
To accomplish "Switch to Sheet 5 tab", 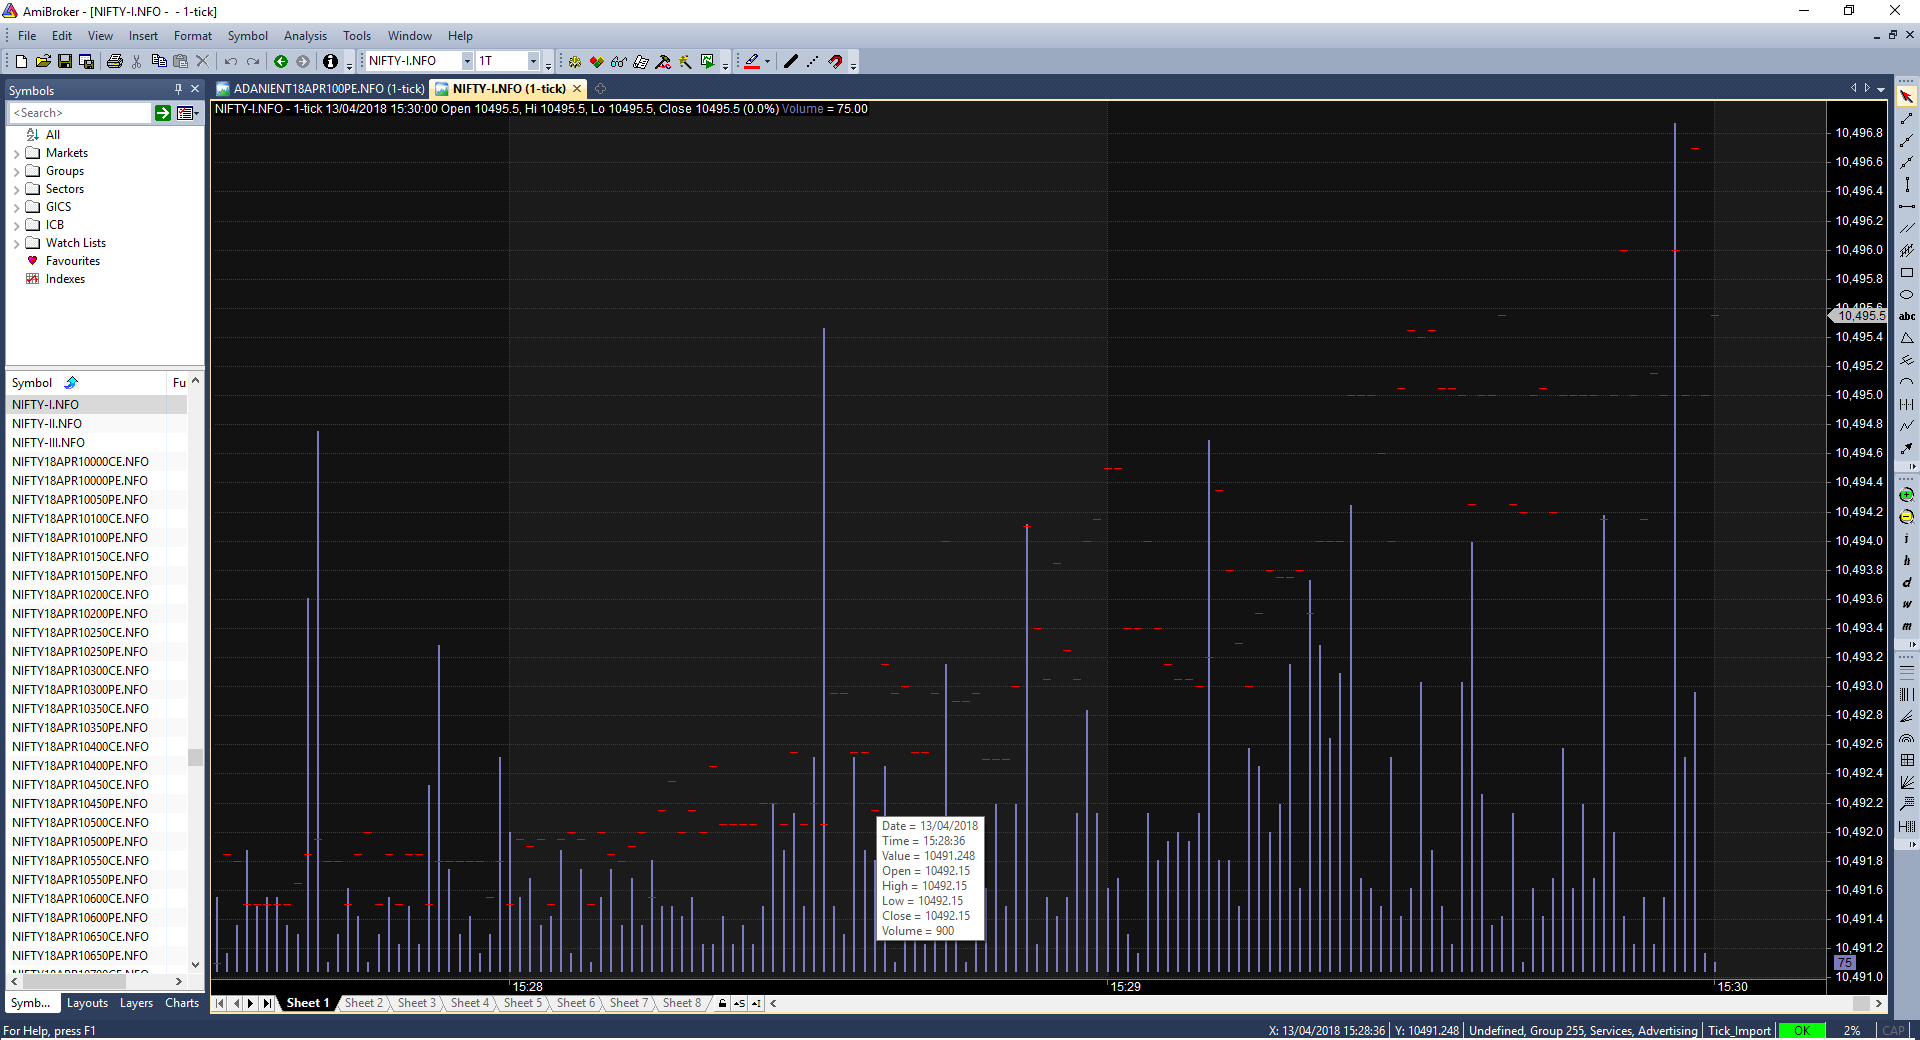I will [x=522, y=1003].
